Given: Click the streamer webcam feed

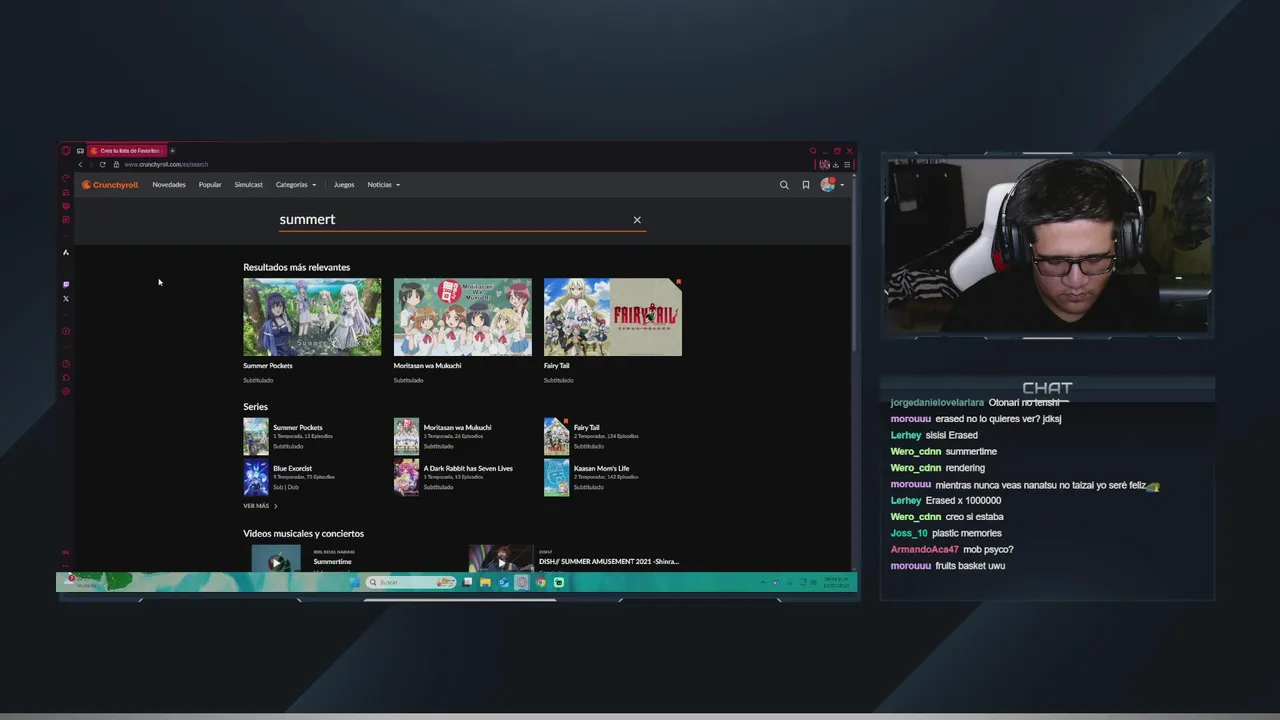Looking at the screenshot, I should click(x=1047, y=246).
